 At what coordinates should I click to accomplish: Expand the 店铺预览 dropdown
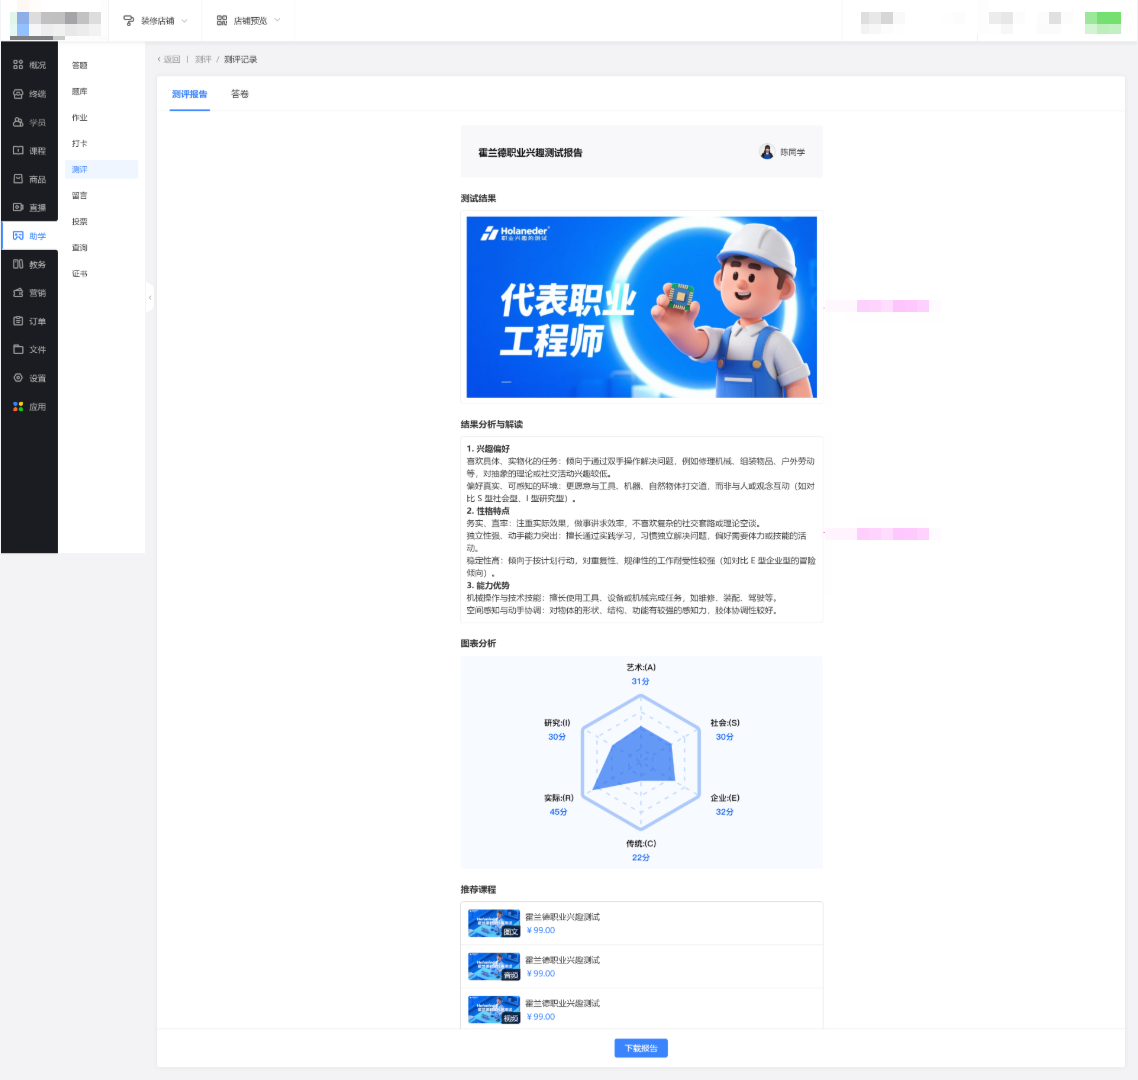[247, 20]
